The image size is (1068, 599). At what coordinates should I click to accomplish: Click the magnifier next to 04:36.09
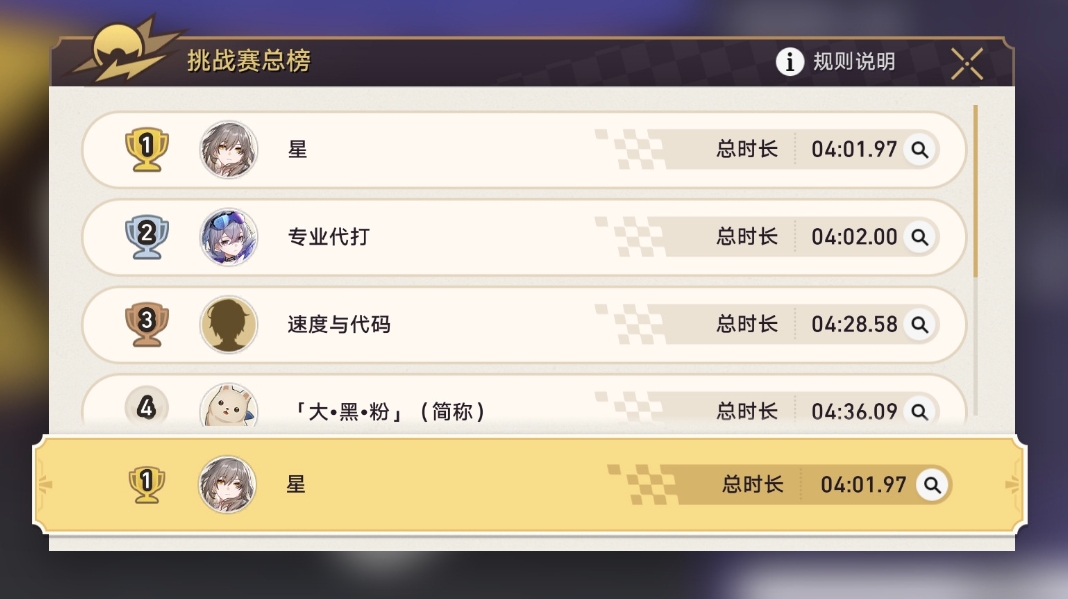tap(920, 410)
